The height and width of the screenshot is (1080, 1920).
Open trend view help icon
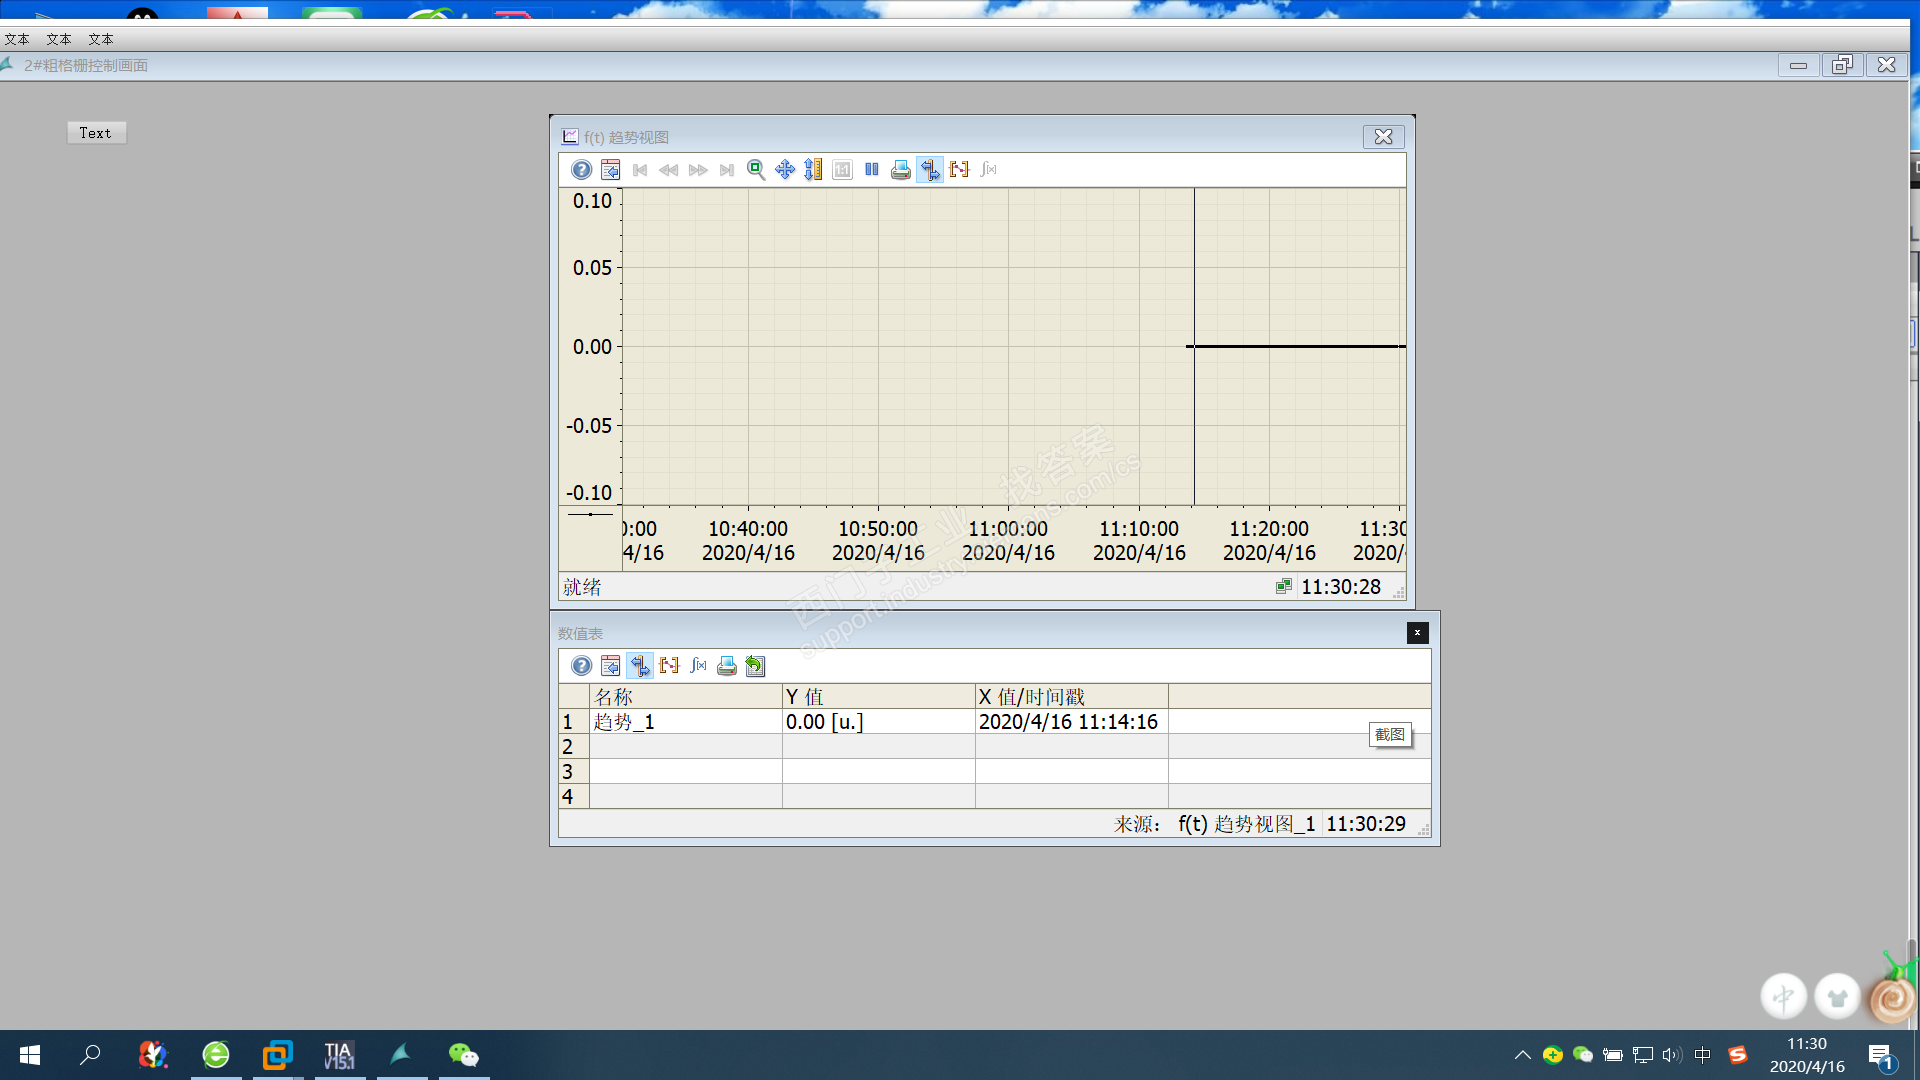(581, 170)
